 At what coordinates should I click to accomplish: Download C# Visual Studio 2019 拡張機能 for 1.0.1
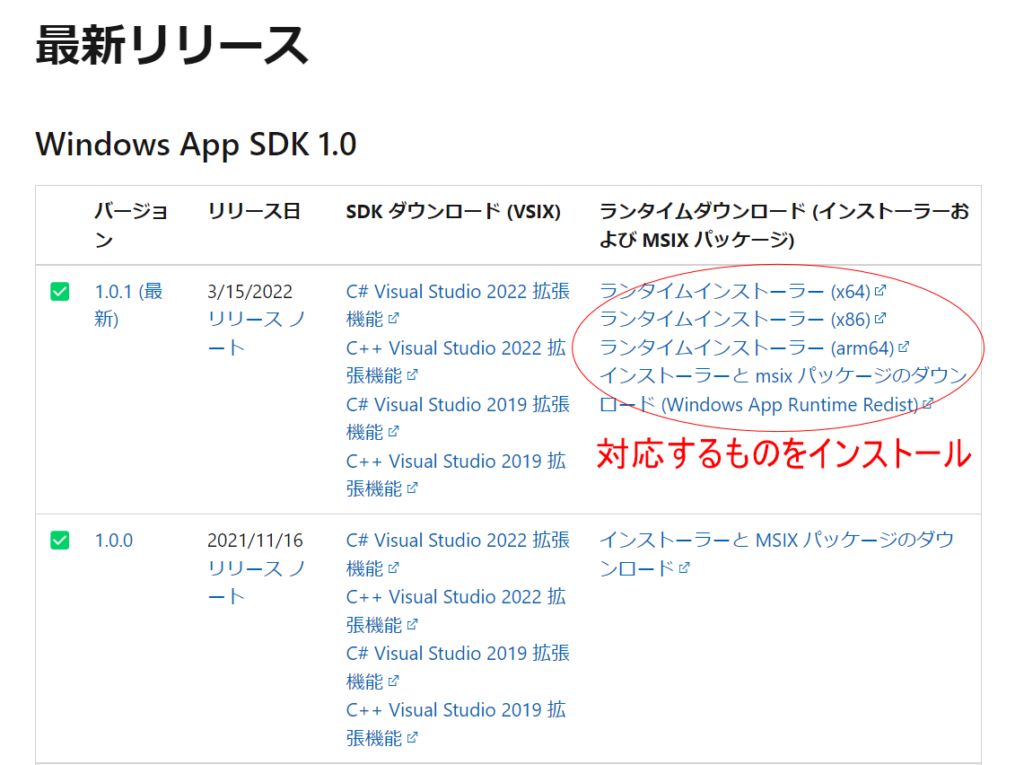tap(458, 418)
